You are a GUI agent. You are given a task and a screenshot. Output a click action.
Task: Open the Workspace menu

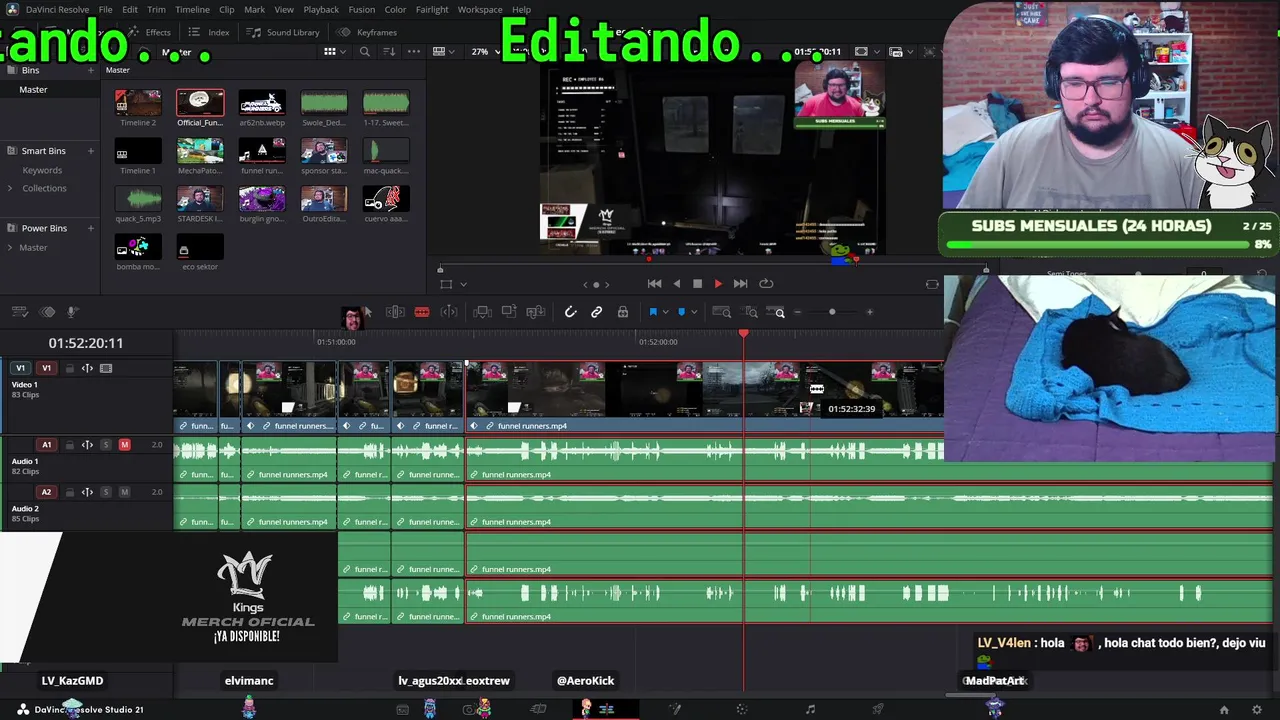pos(480,9)
